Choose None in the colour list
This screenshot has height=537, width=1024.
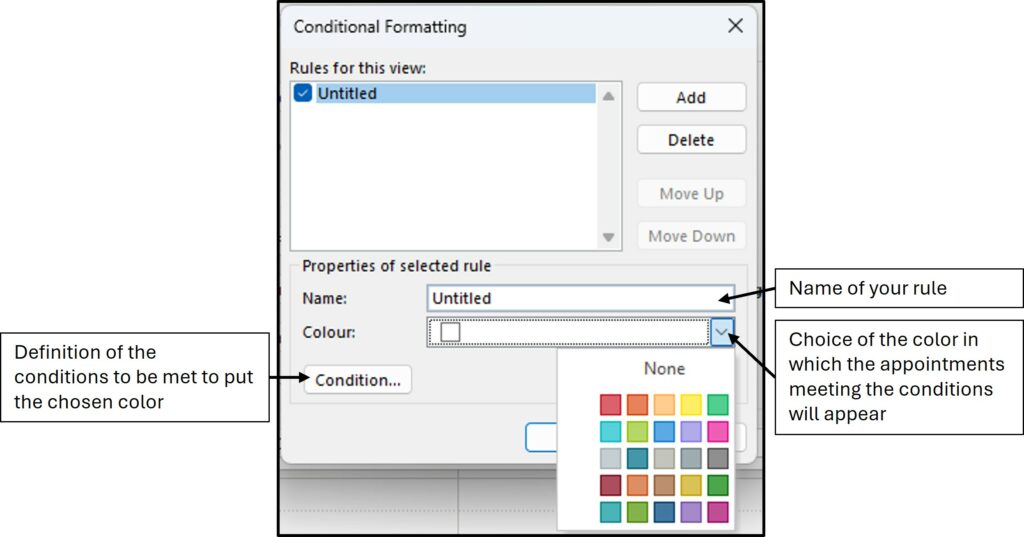coord(664,368)
